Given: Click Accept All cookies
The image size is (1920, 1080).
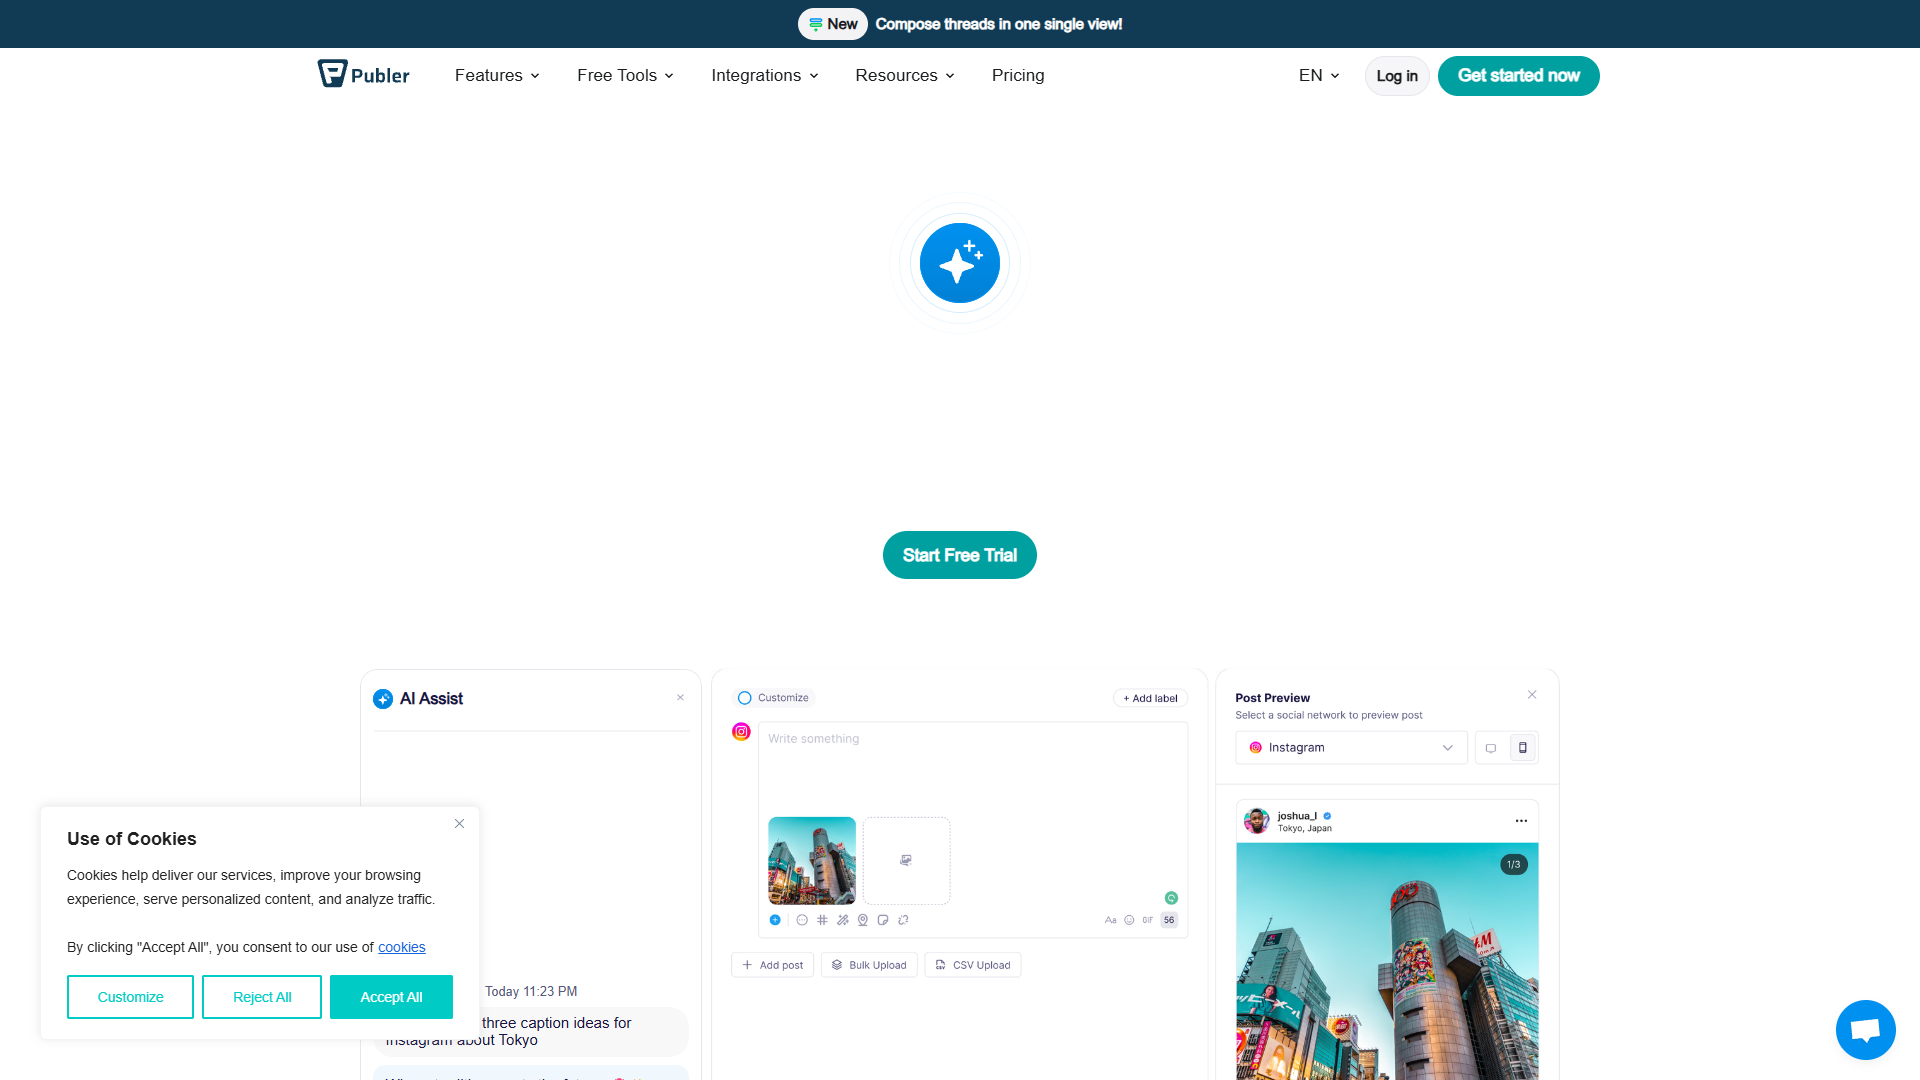Looking at the screenshot, I should (x=391, y=997).
